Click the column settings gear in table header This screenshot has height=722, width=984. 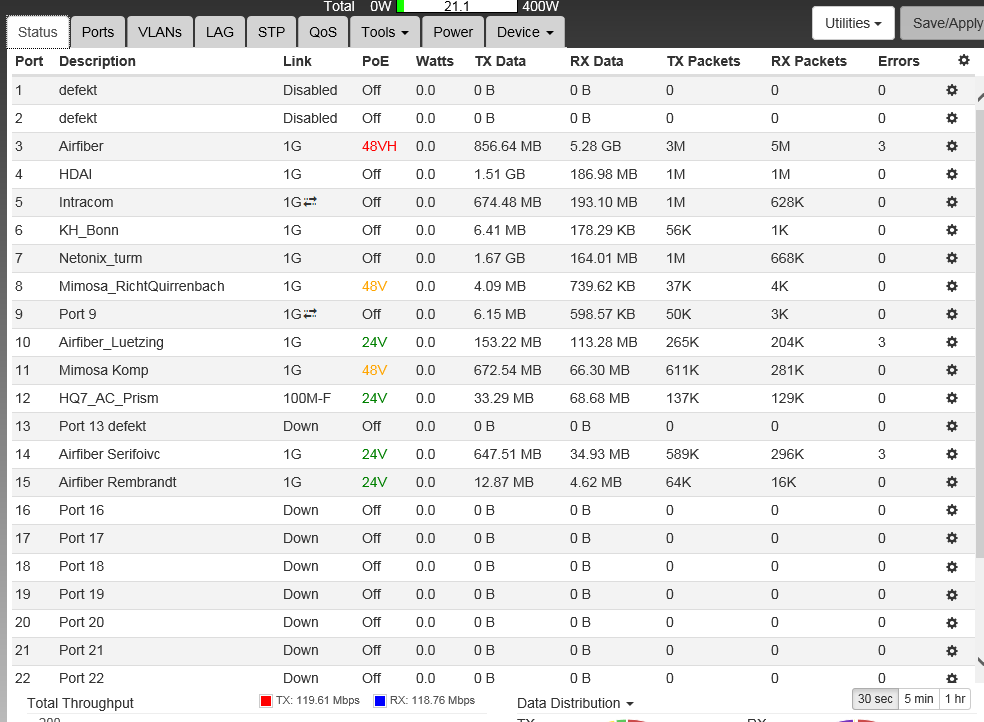(964, 61)
